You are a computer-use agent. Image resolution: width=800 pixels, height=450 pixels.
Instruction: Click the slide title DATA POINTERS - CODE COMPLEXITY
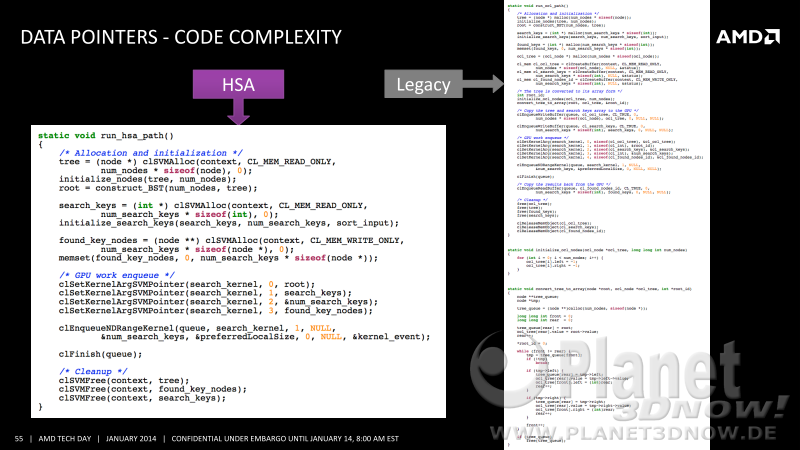(x=181, y=37)
